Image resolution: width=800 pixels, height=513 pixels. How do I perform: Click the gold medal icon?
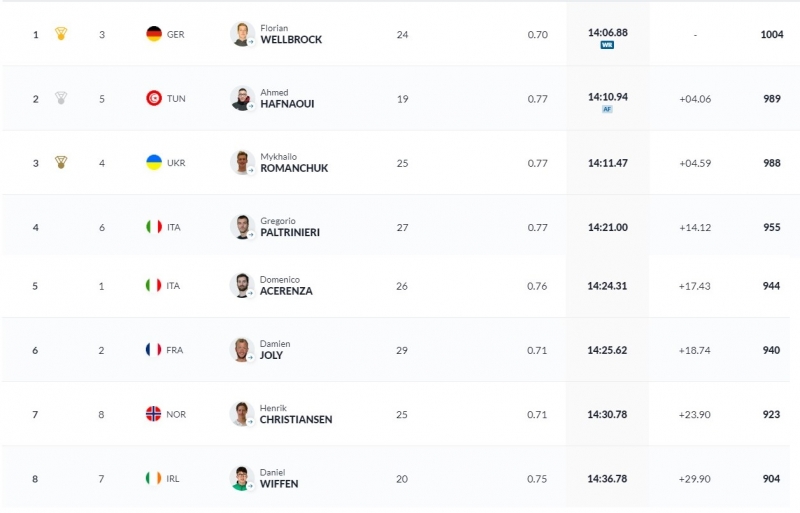61,35
